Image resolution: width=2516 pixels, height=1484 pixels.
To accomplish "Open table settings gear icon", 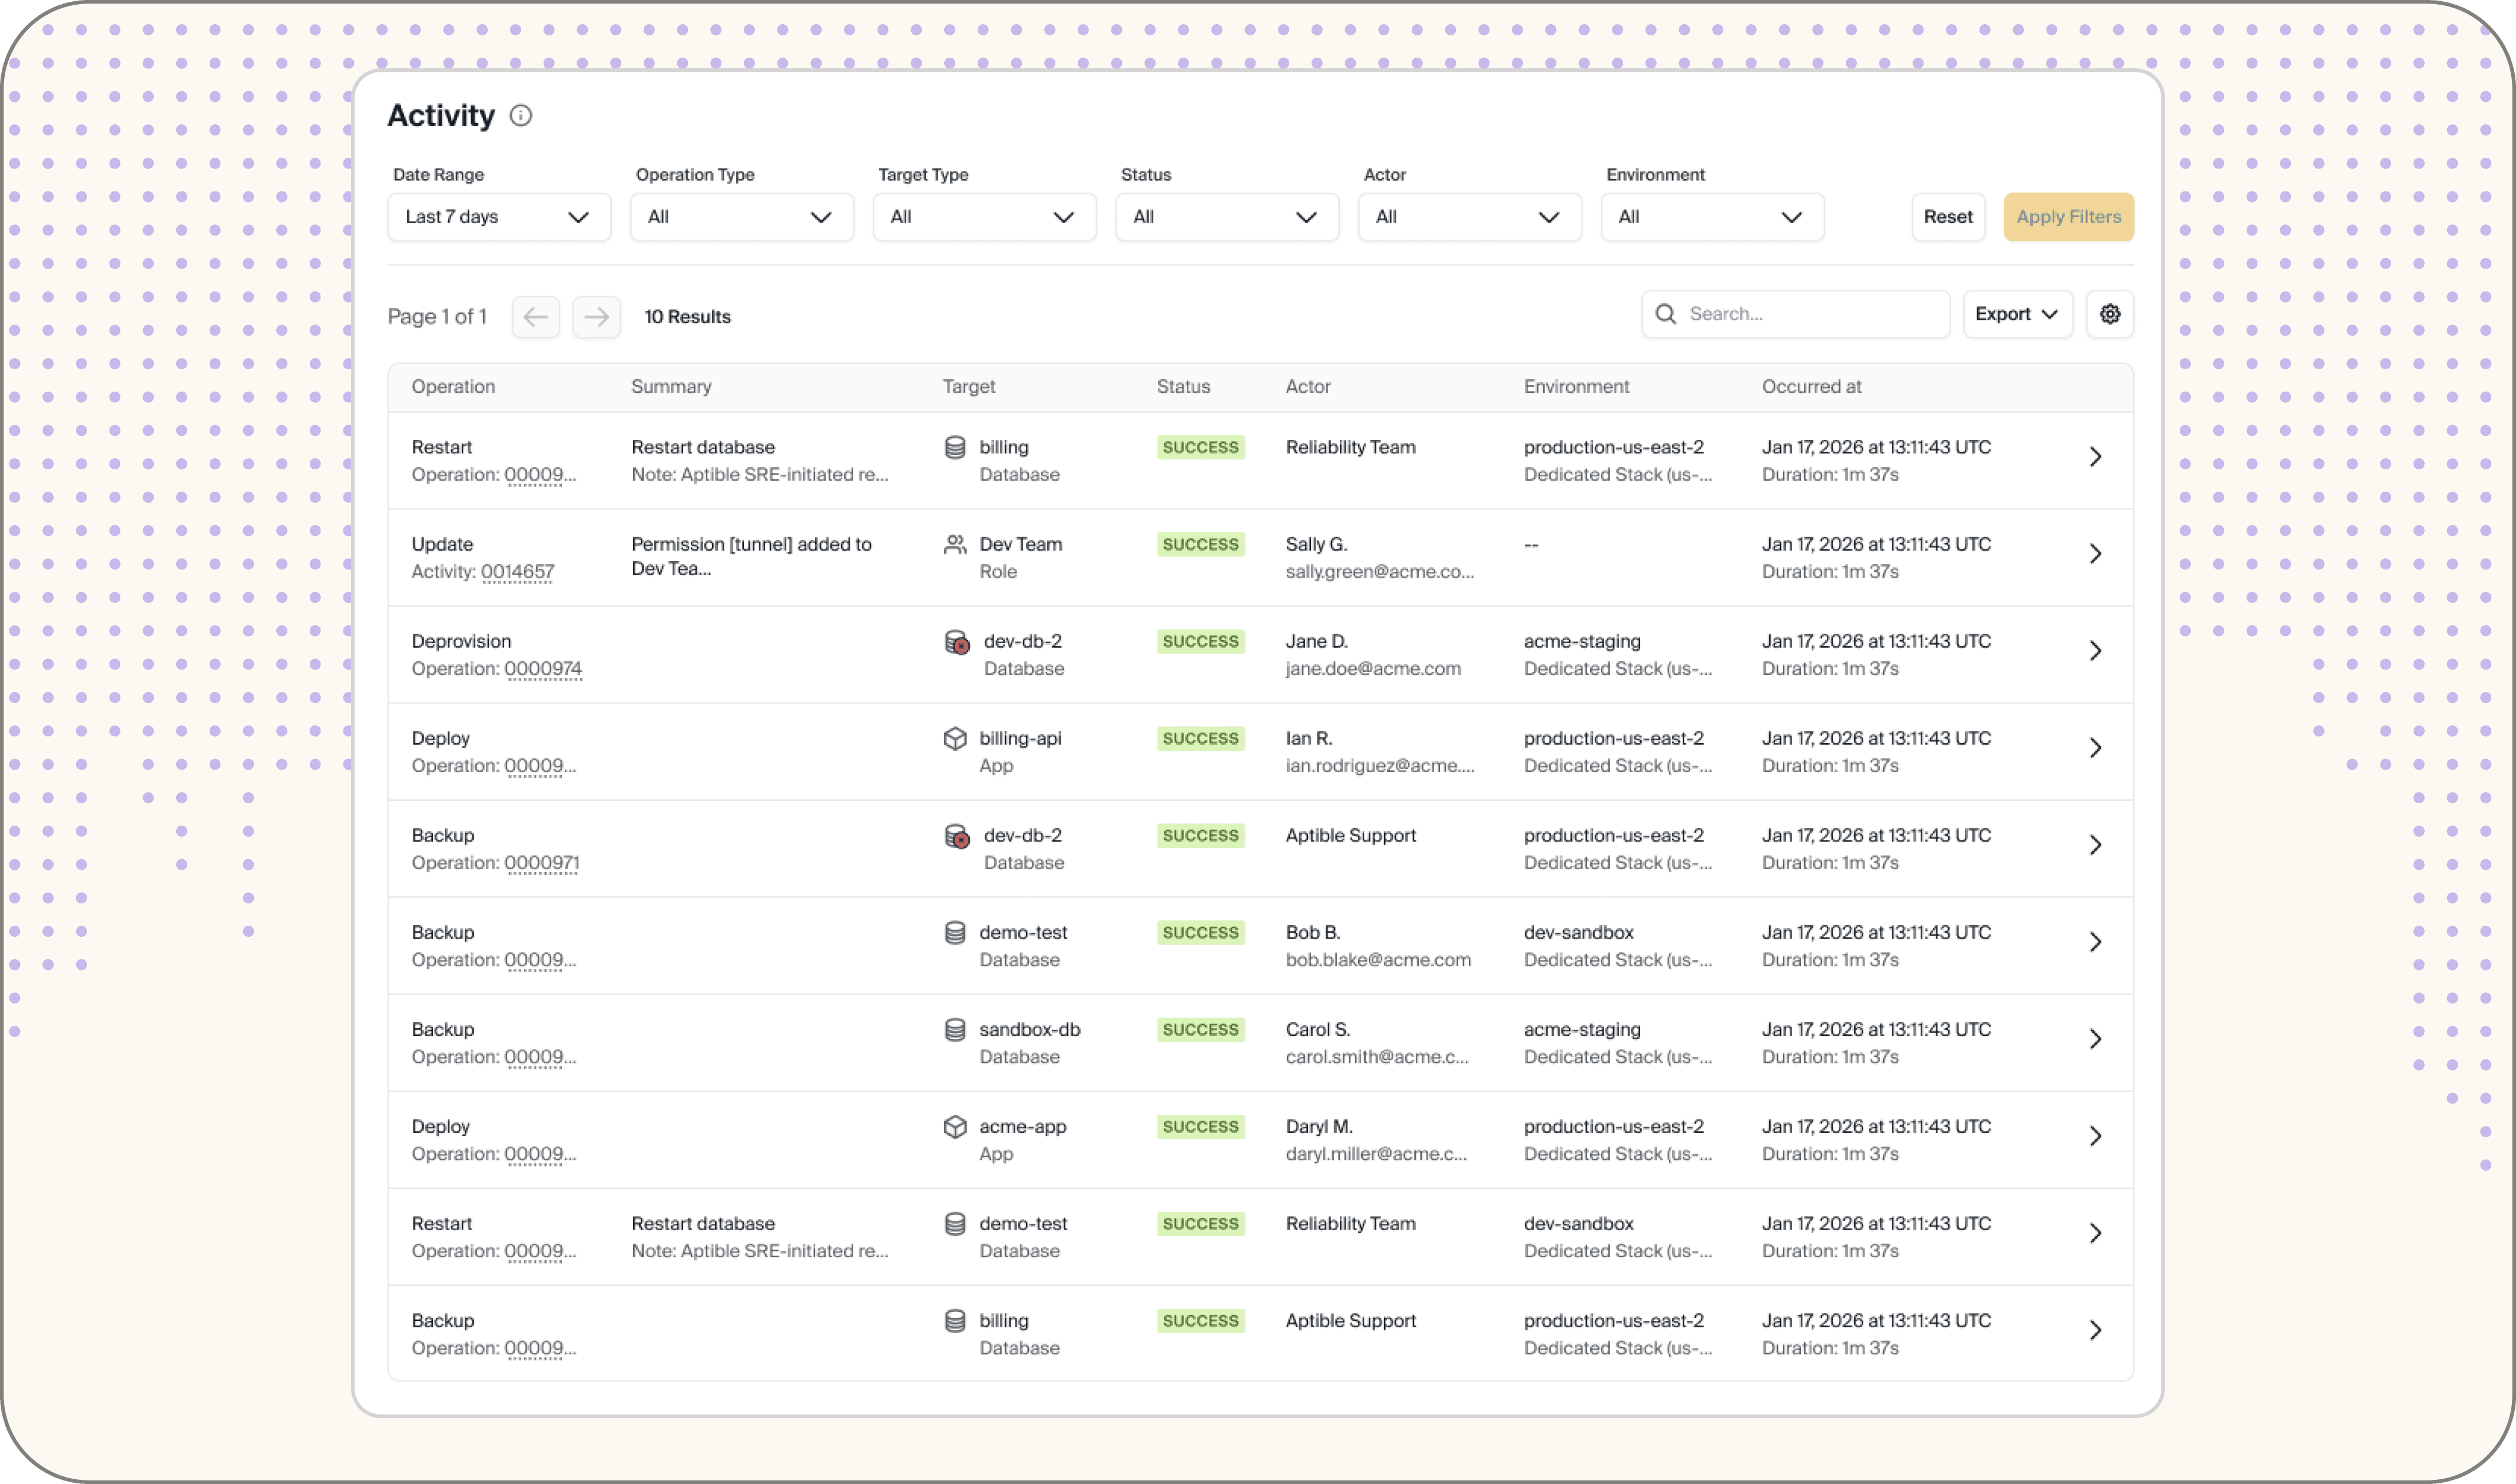I will click(2109, 314).
